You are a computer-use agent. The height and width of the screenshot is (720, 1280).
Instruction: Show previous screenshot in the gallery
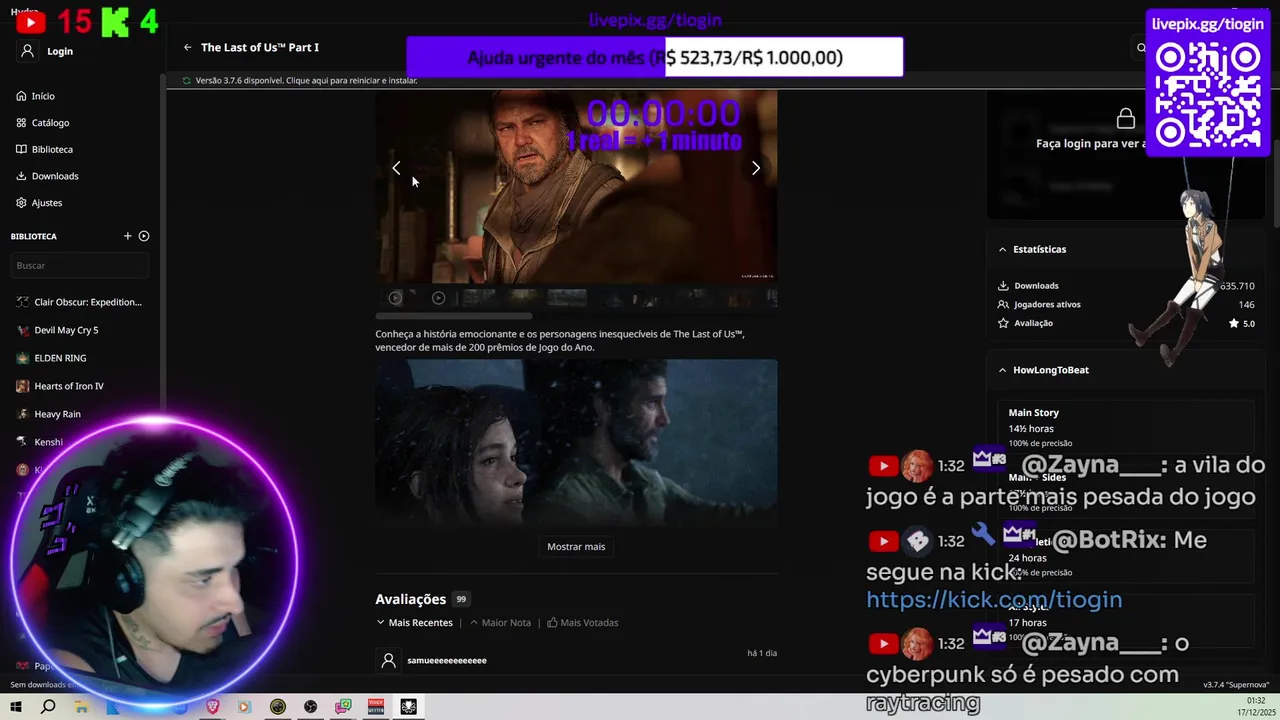click(396, 168)
